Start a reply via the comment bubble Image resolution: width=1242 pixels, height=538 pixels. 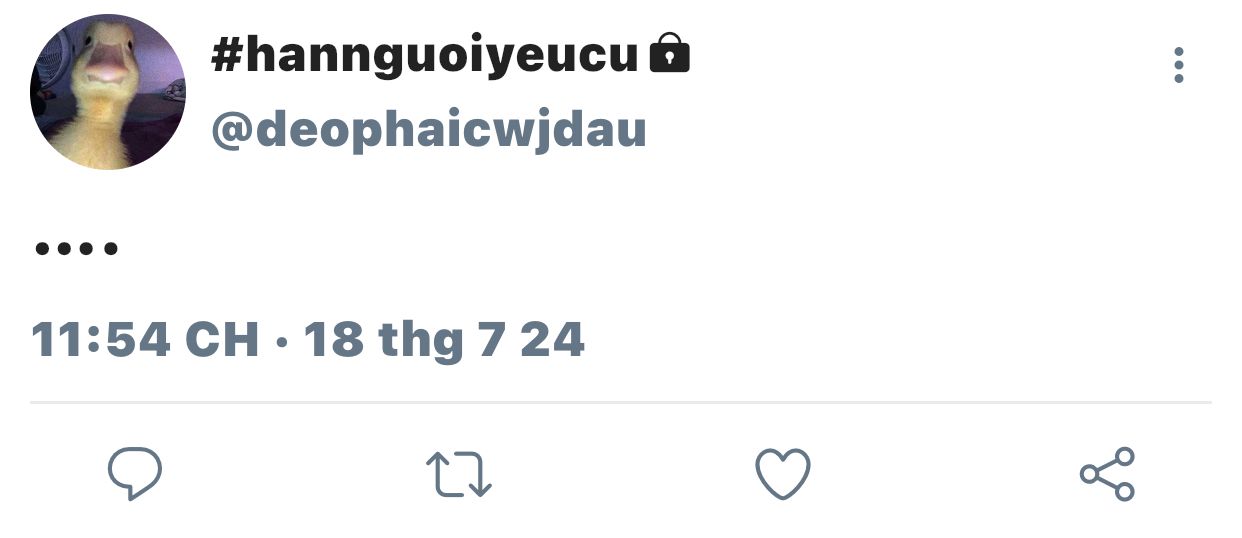point(134,474)
